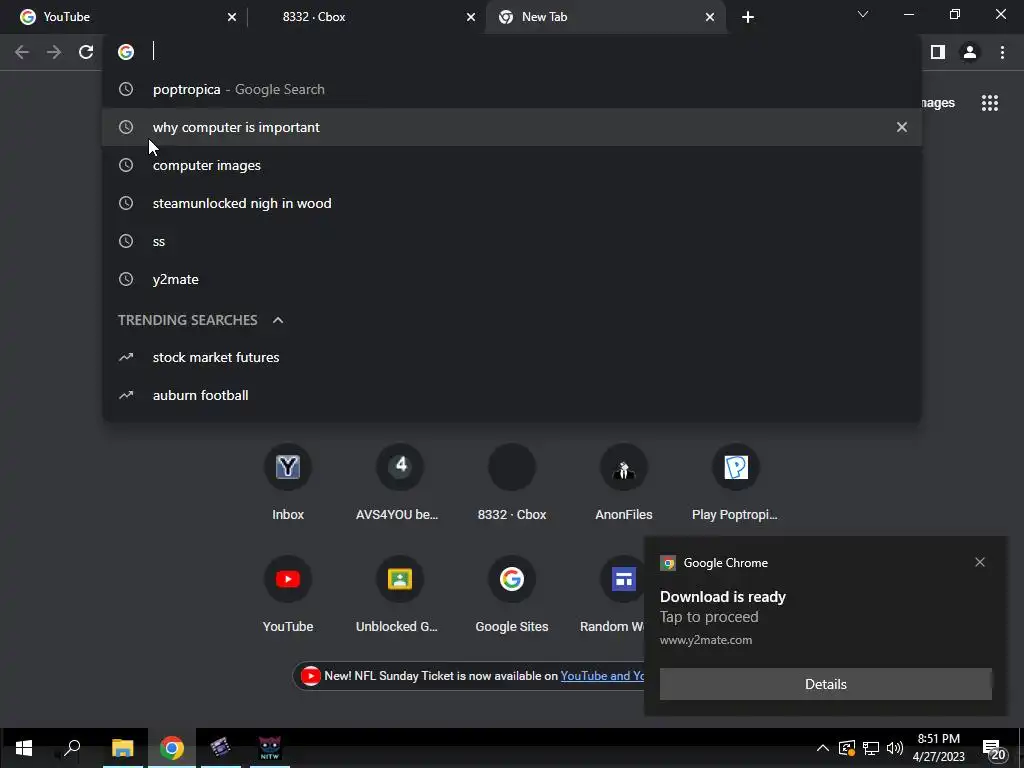Click the volume speaker tray icon

(895, 748)
